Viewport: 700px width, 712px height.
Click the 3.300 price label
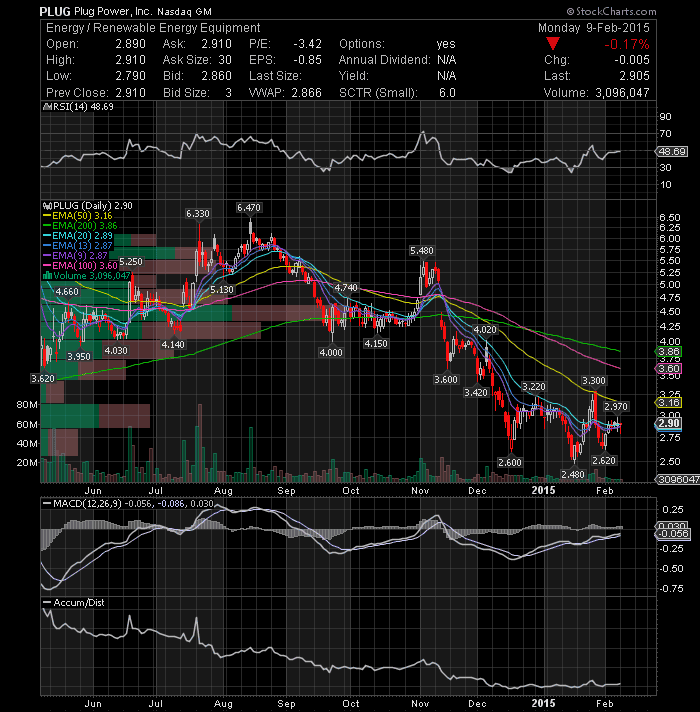[x=594, y=381]
